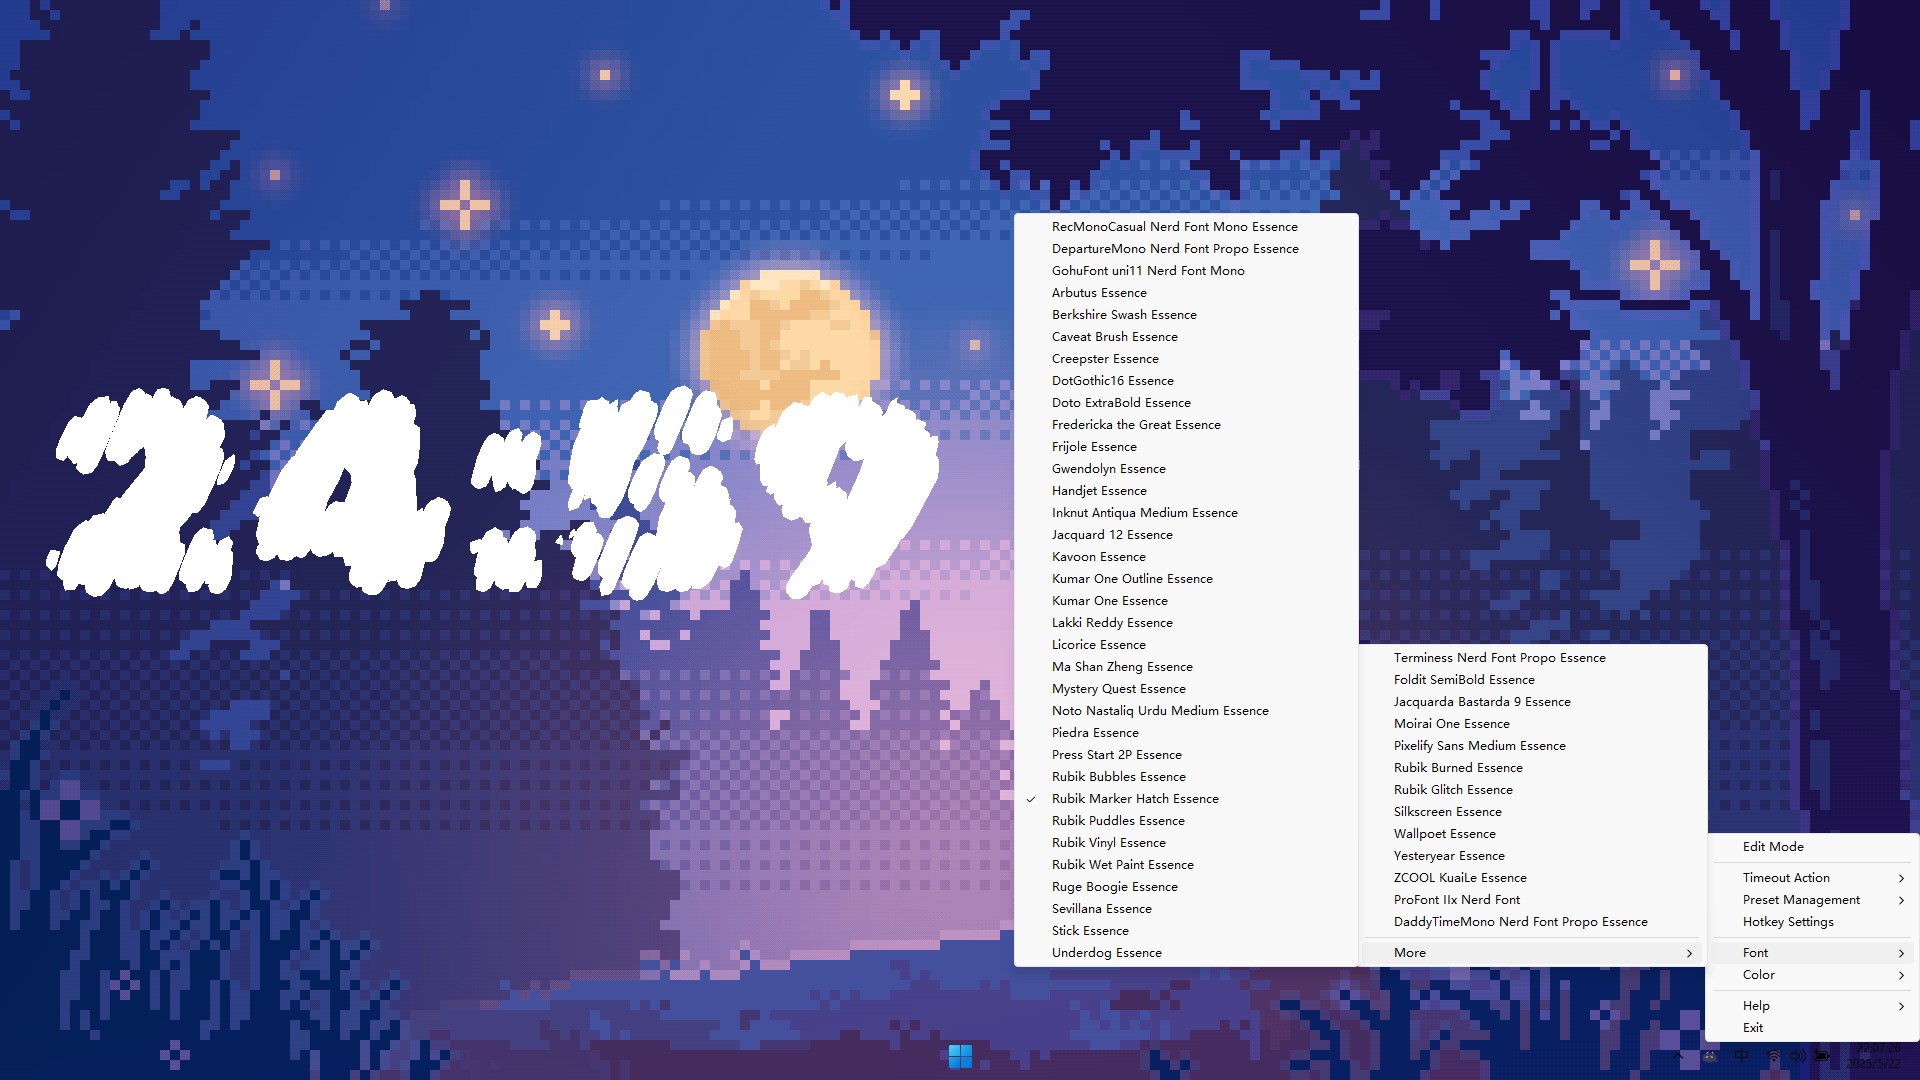
Task: Click the large clock widget display
Action: pyautogui.click(x=490, y=490)
